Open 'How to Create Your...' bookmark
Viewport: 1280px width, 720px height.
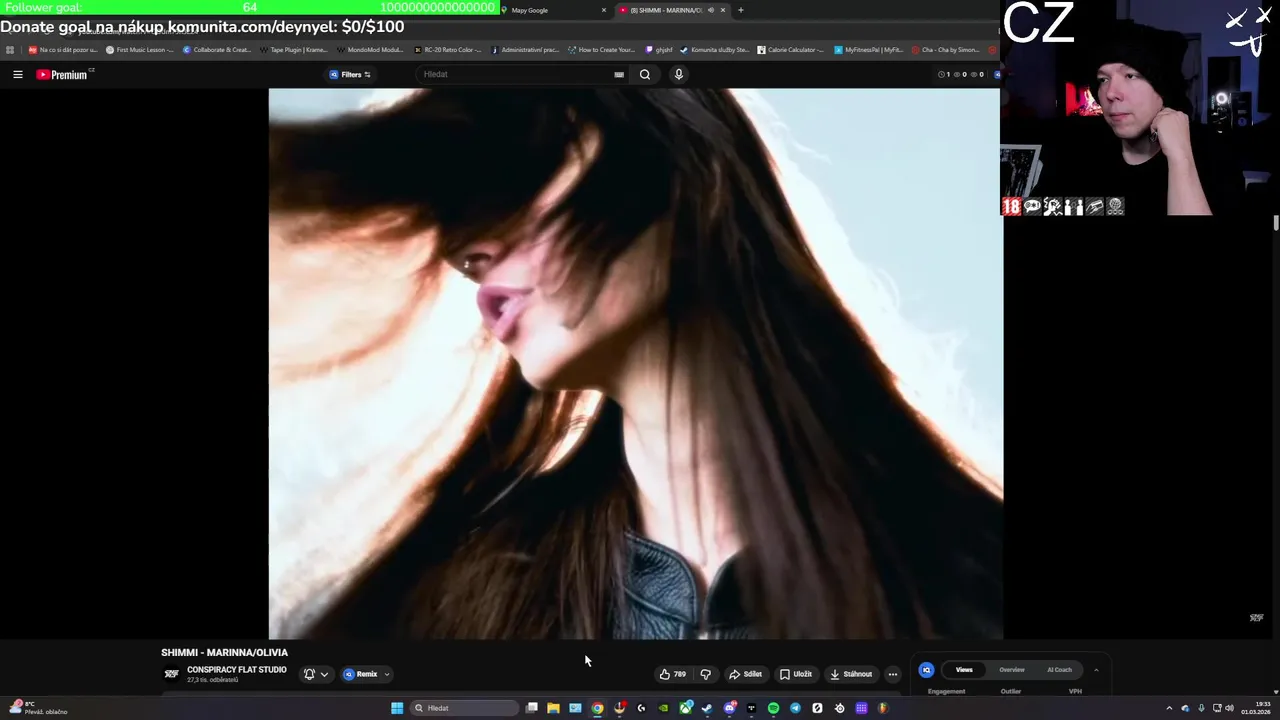coord(601,49)
